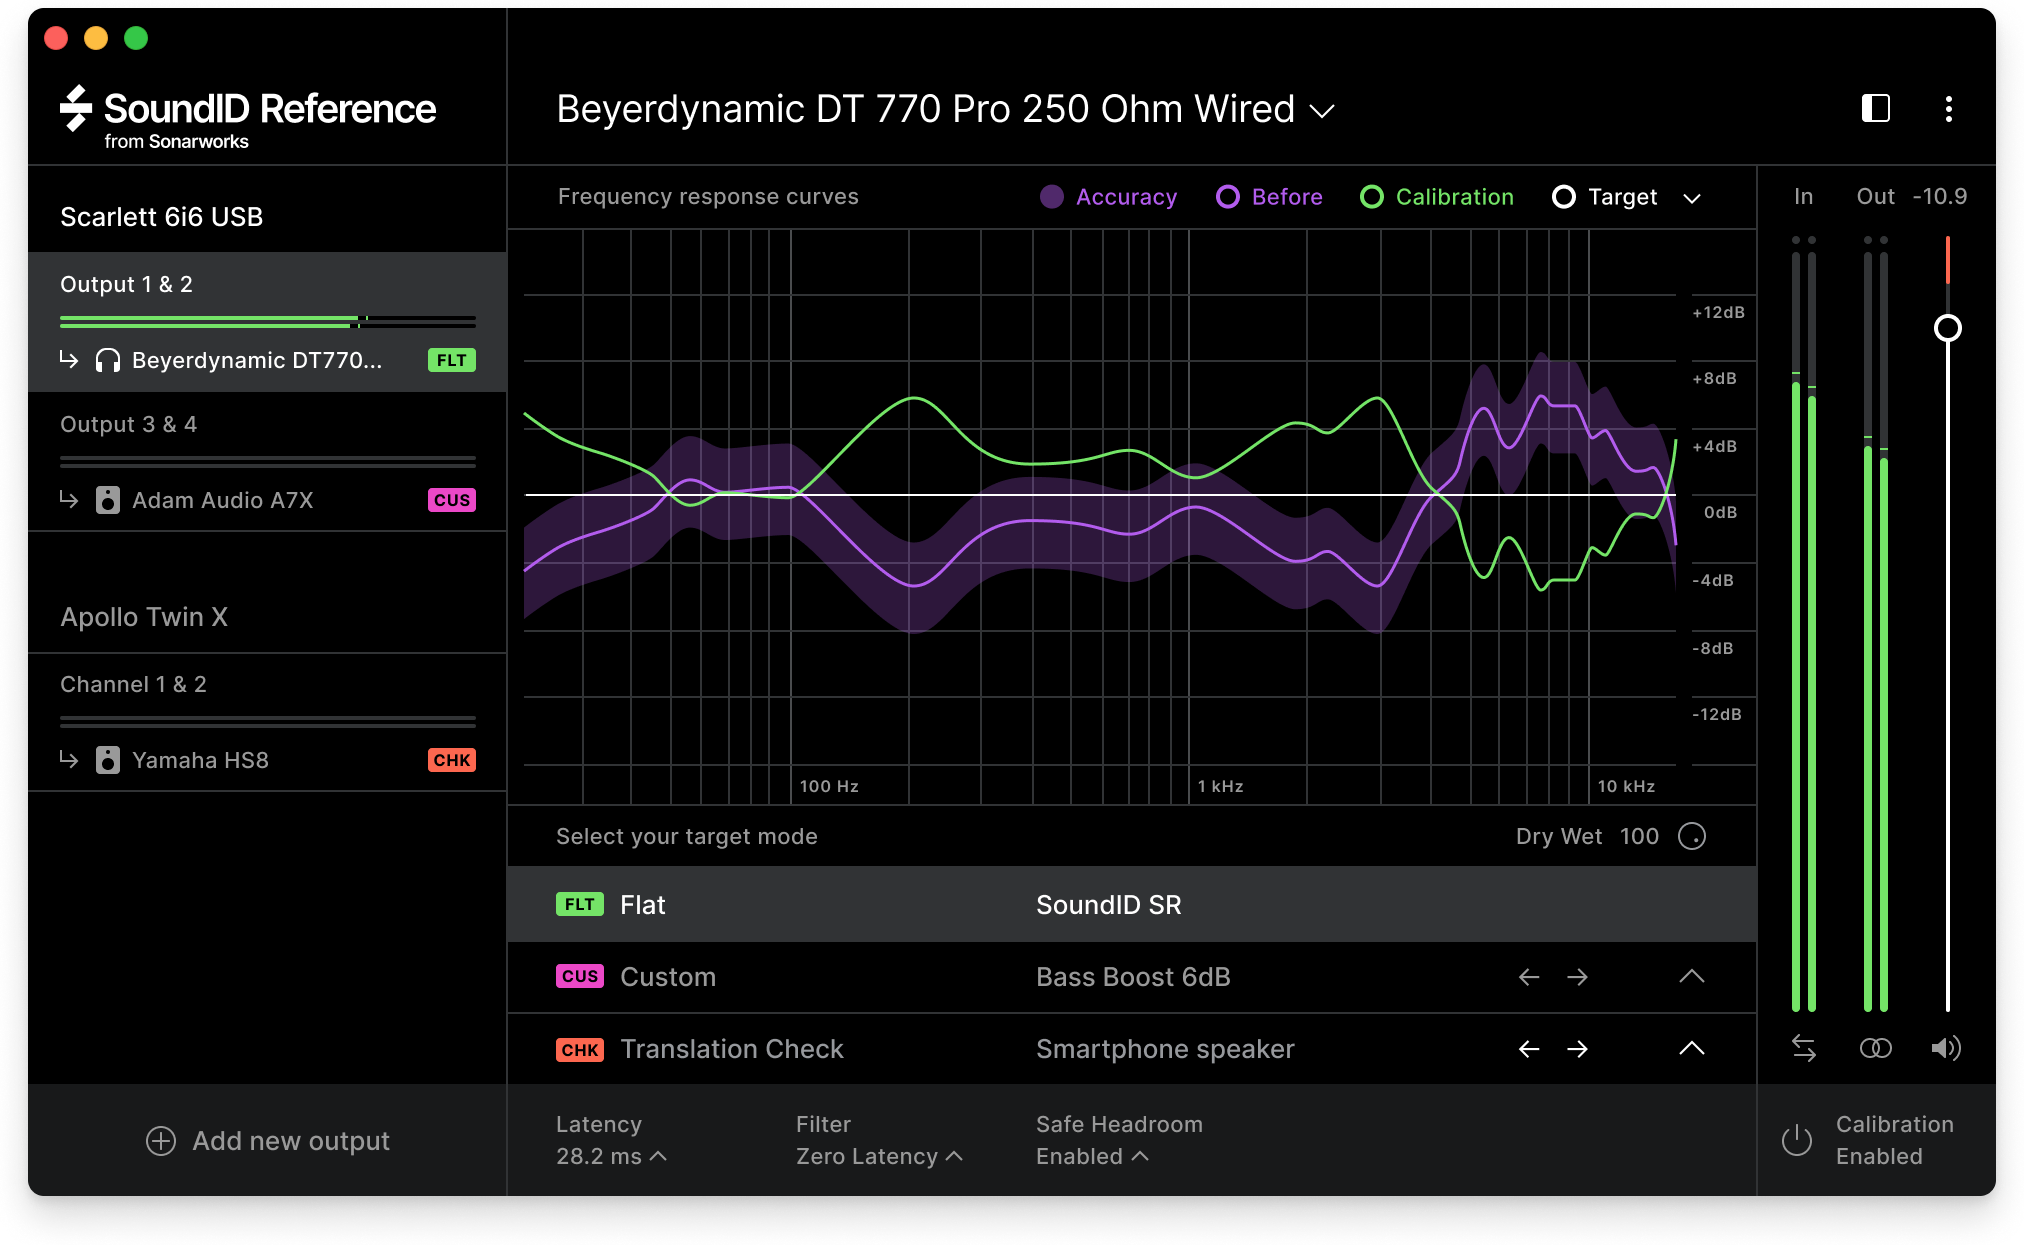The height and width of the screenshot is (1245, 2024).
Task: Drag the output volume slider on right side
Action: (1949, 327)
